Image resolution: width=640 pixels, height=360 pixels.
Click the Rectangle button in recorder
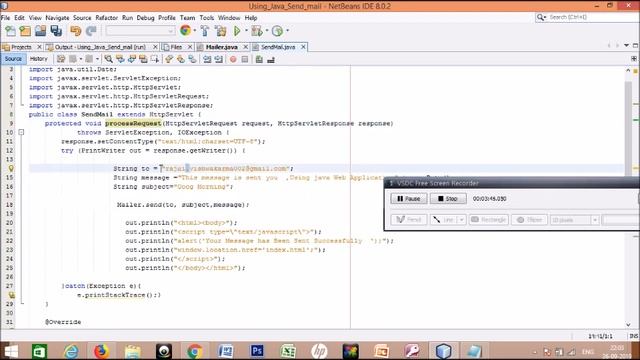[x=489, y=220]
